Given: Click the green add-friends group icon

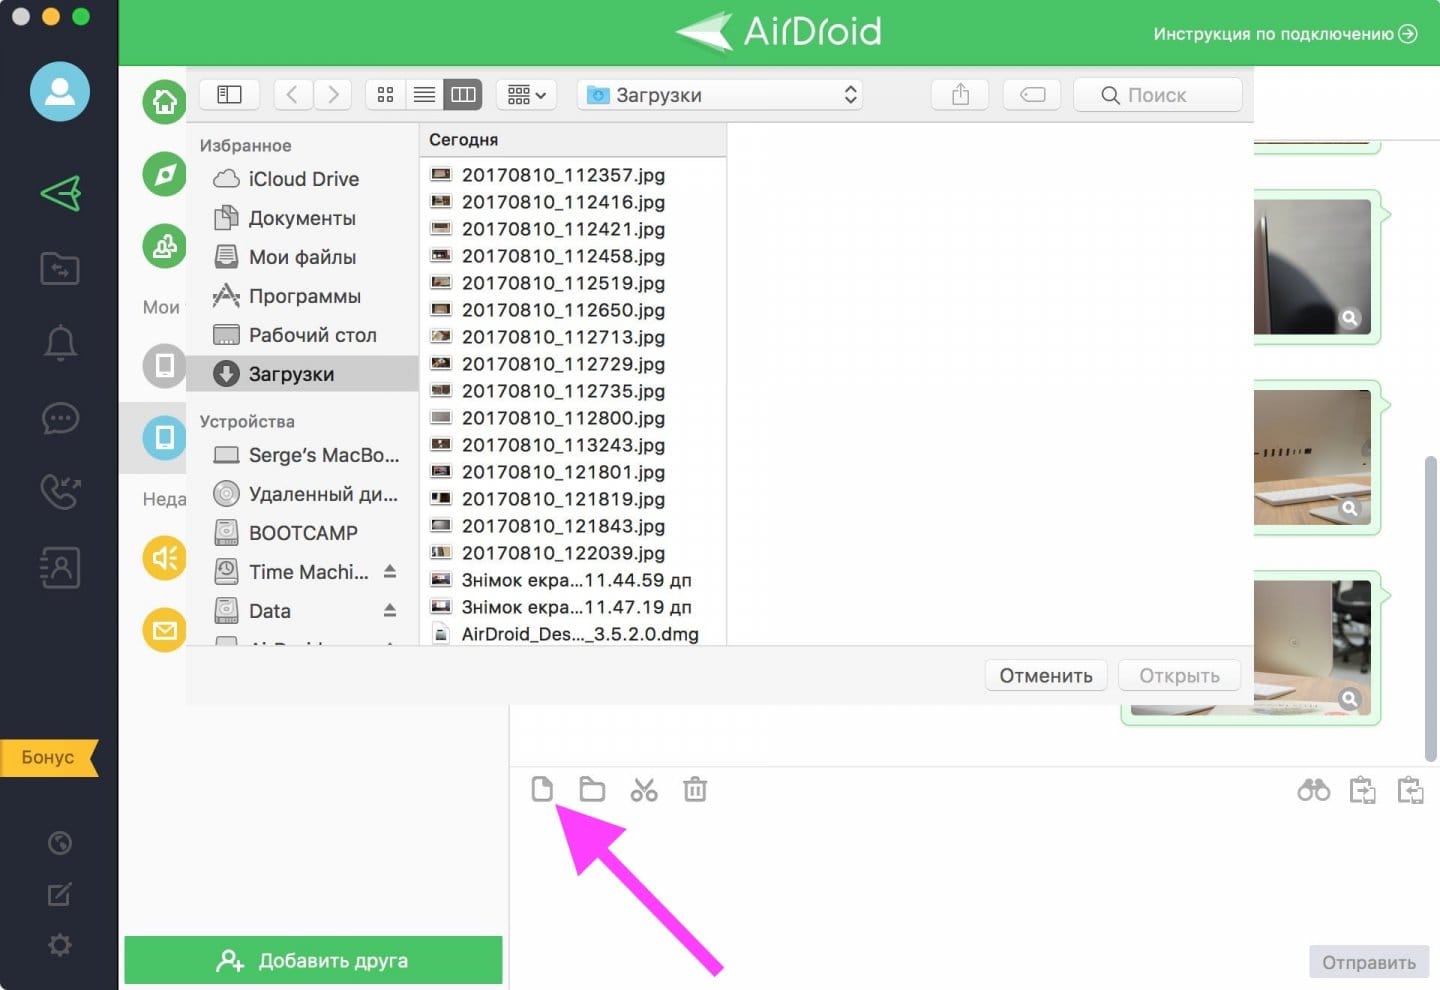Looking at the screenshot, I should coord(165,245).
